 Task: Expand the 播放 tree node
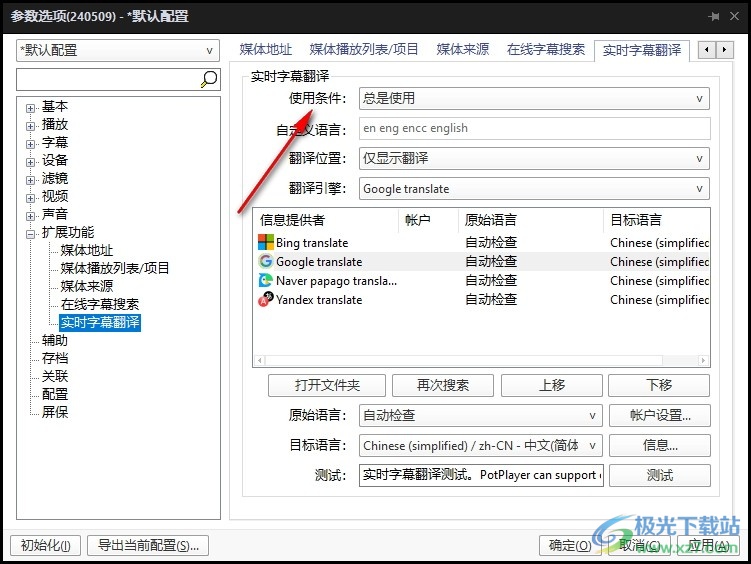(31, 126)
